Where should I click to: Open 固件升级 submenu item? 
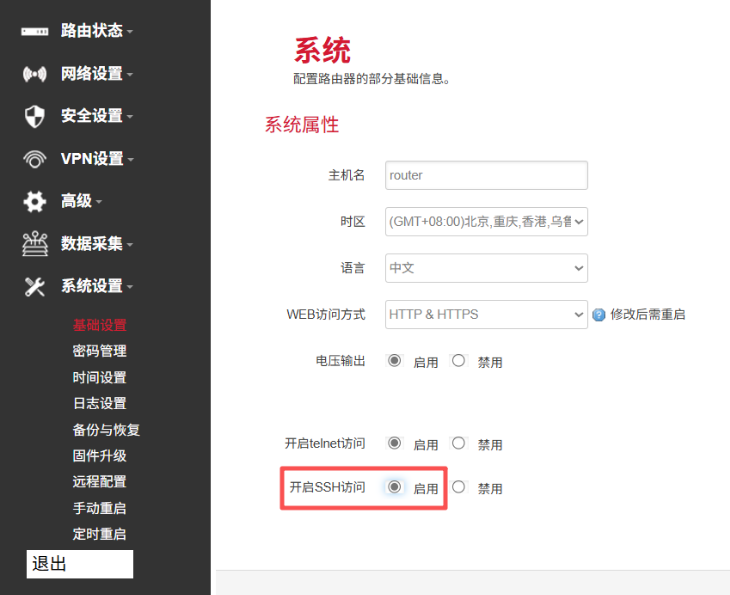tap(100, 456)
